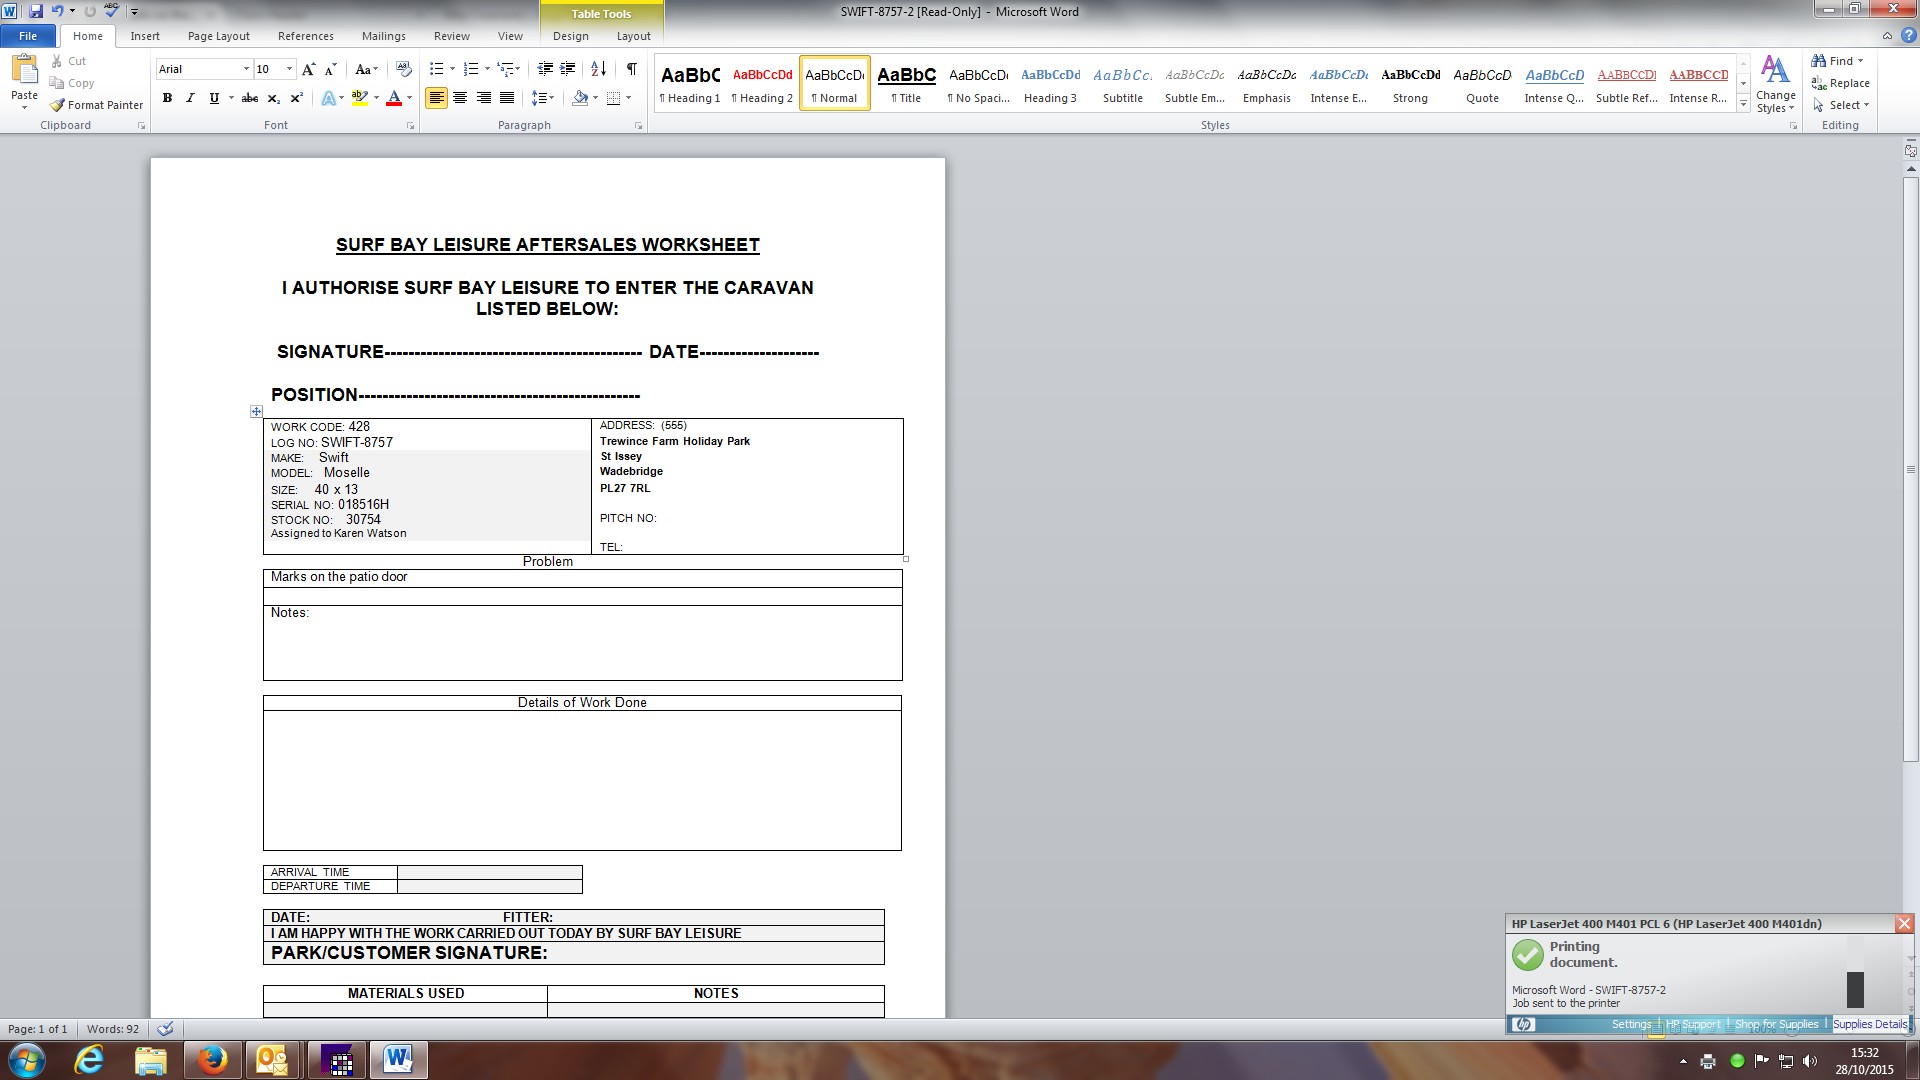Image resolution: width=1920 pixels, height=1080 pixels.
Task: Click the Find binoculars icon
Action: [1819, 61]
